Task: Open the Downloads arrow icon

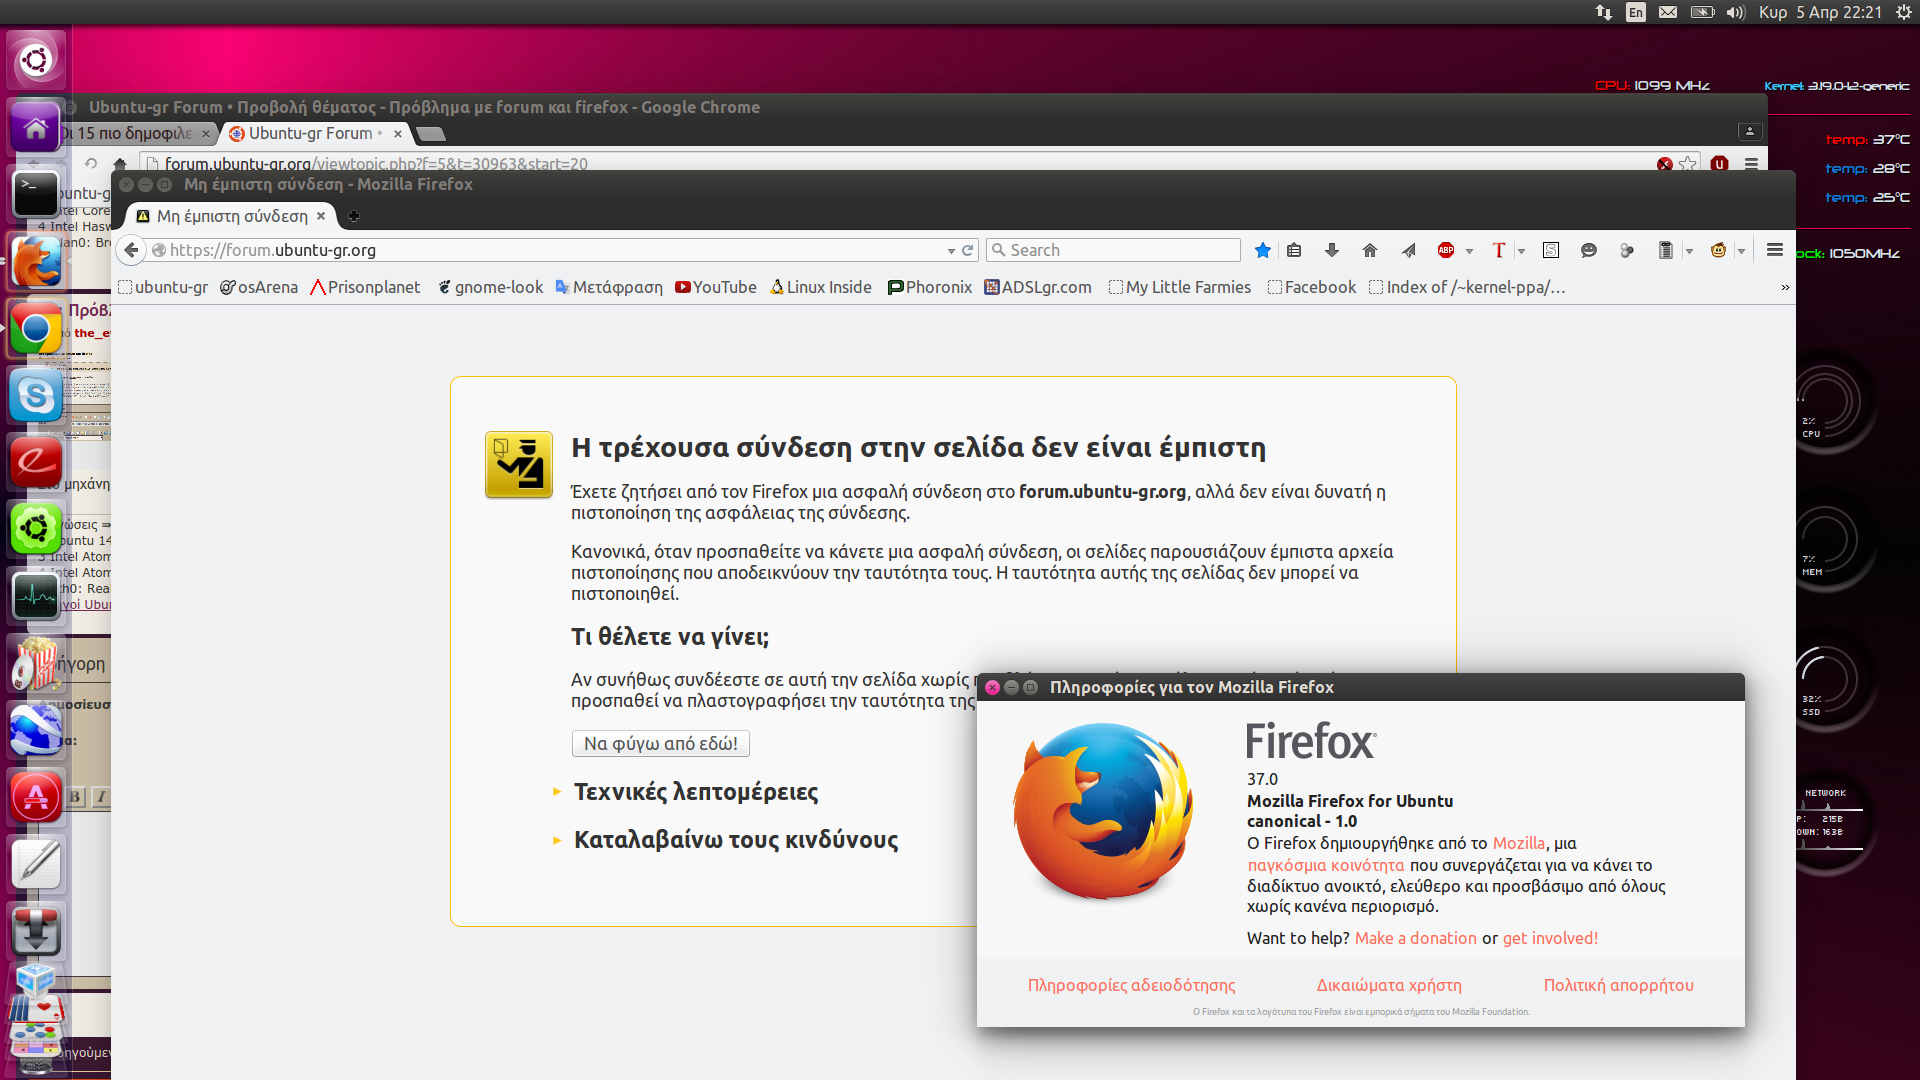Action: (1332, 250)
